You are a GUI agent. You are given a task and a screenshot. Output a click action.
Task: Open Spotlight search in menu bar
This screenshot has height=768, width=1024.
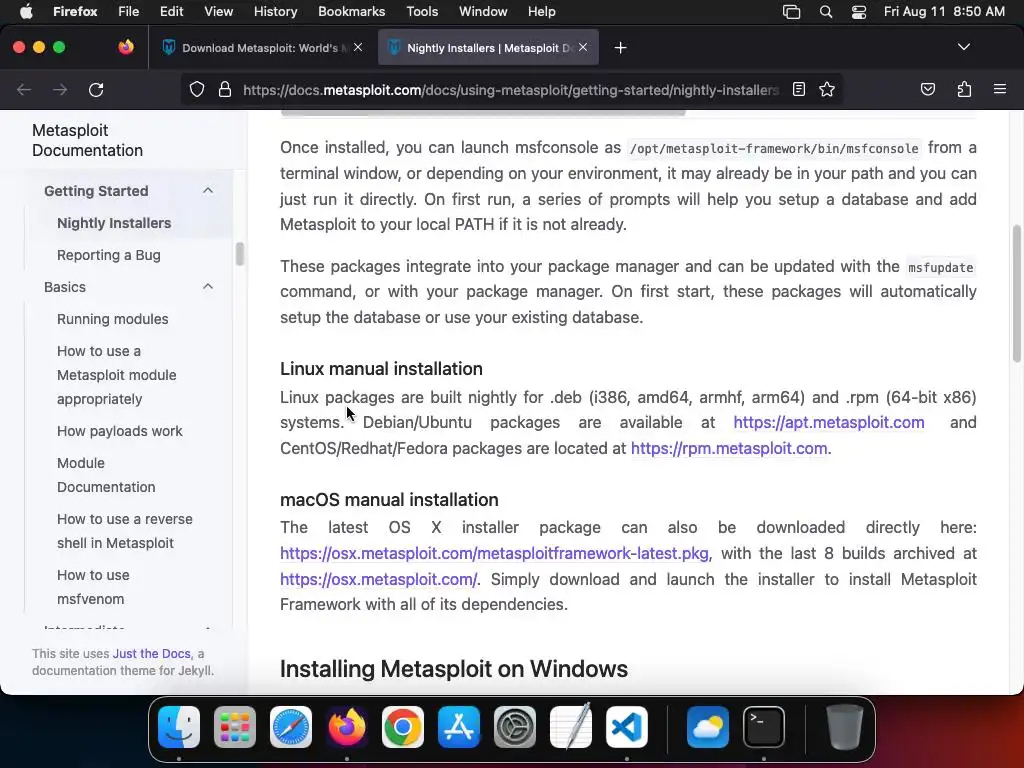(x=825, y=12)
